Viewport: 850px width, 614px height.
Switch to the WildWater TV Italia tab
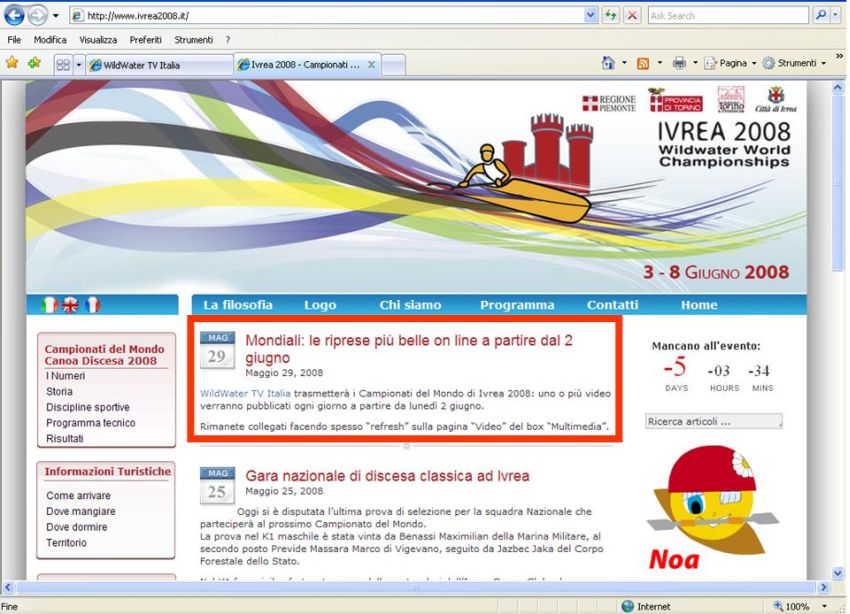(159, 65)
